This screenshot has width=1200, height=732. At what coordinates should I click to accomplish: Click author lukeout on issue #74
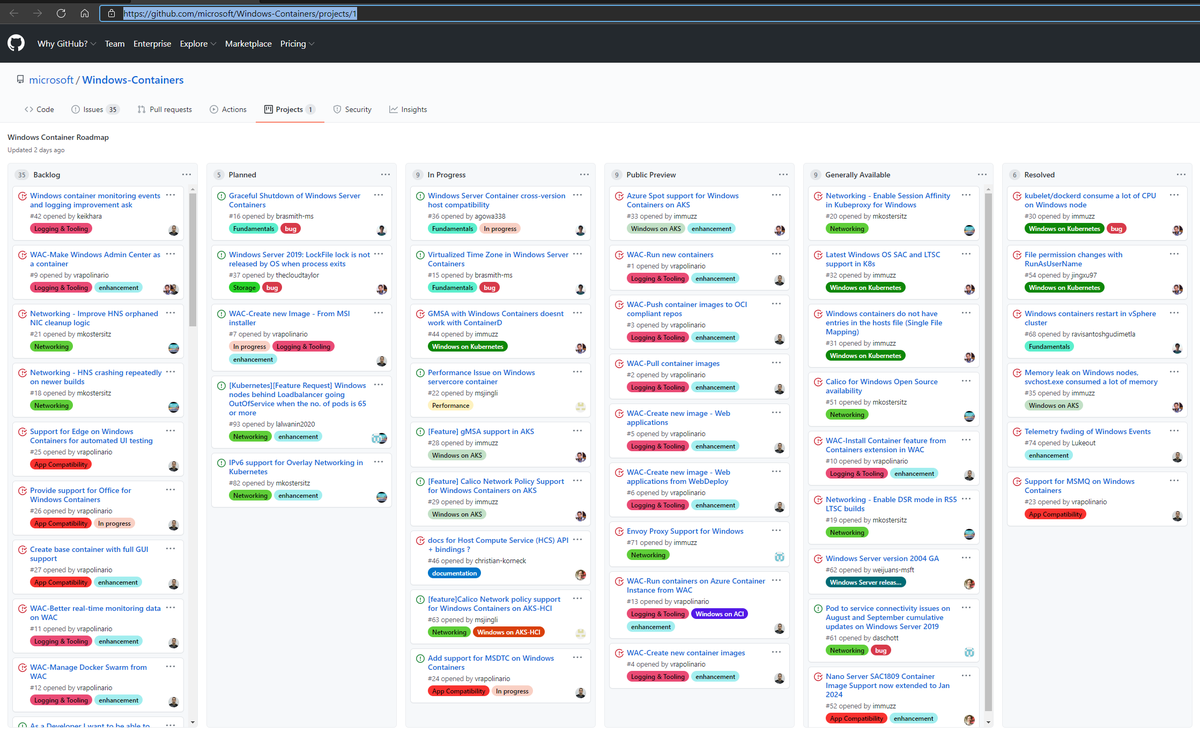tap(1084, 443)
